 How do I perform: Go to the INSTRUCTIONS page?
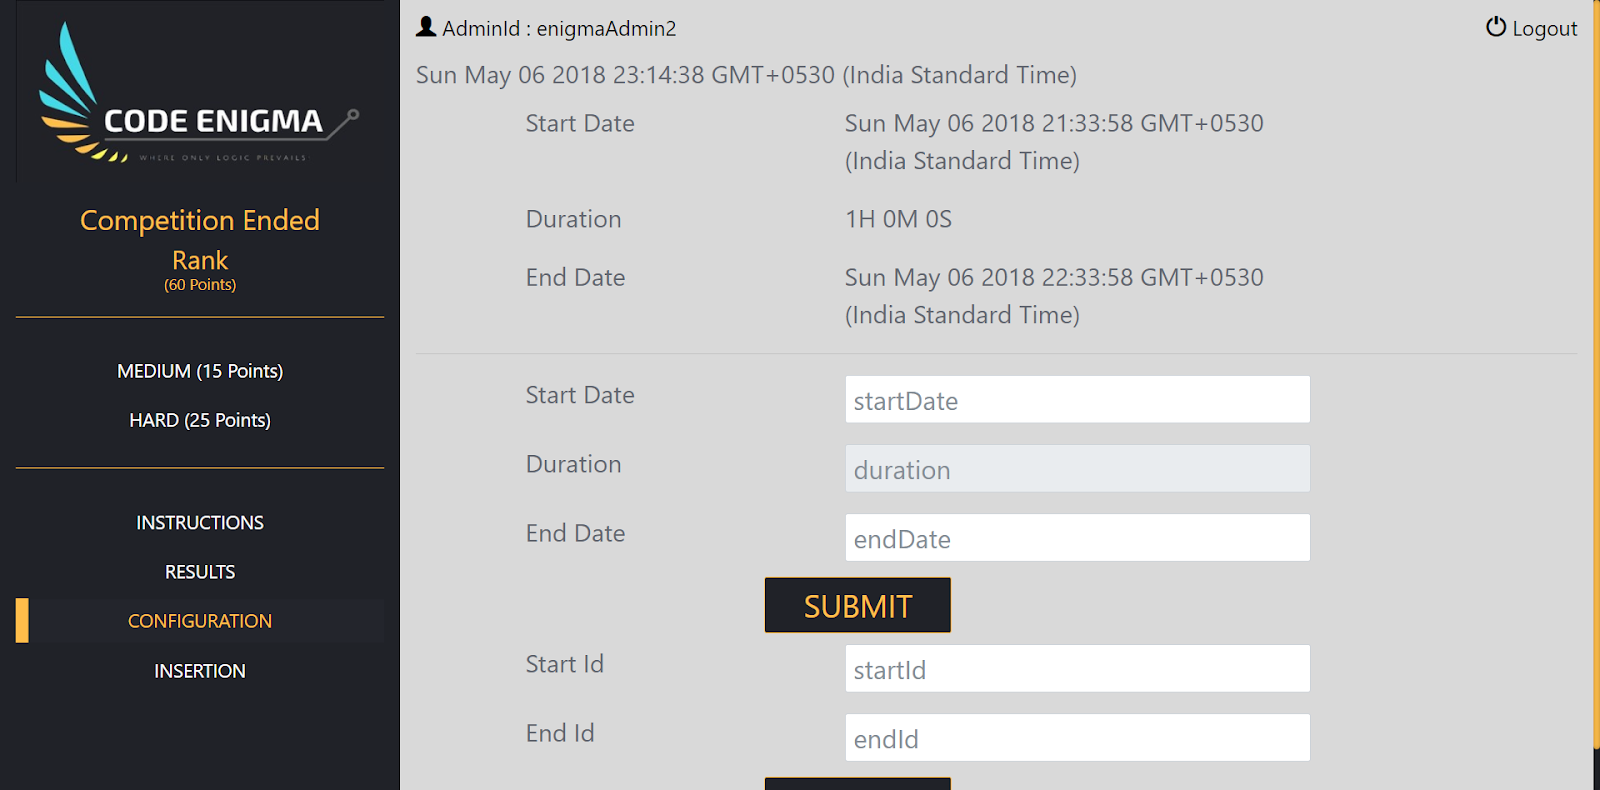click(x=200, y=523)
